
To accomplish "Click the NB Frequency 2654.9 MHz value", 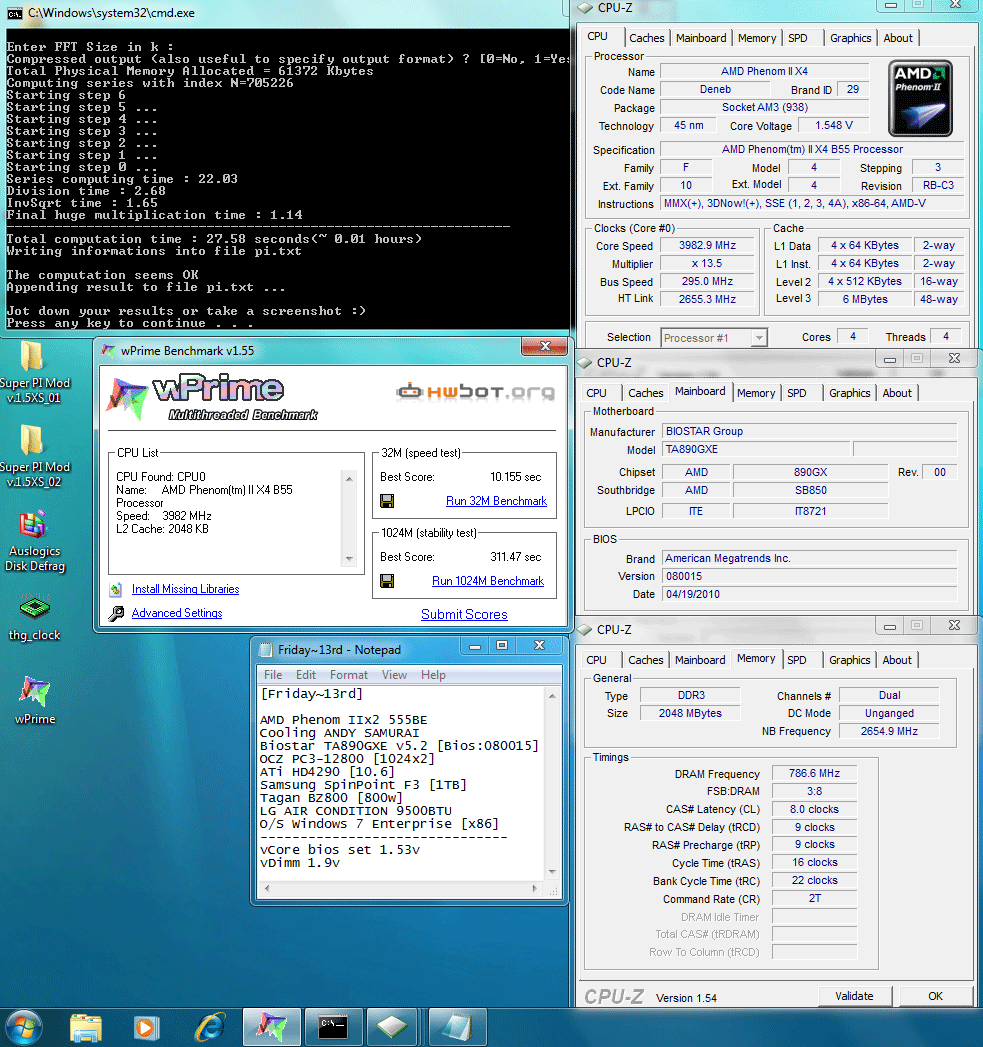I will click(889, 731).
